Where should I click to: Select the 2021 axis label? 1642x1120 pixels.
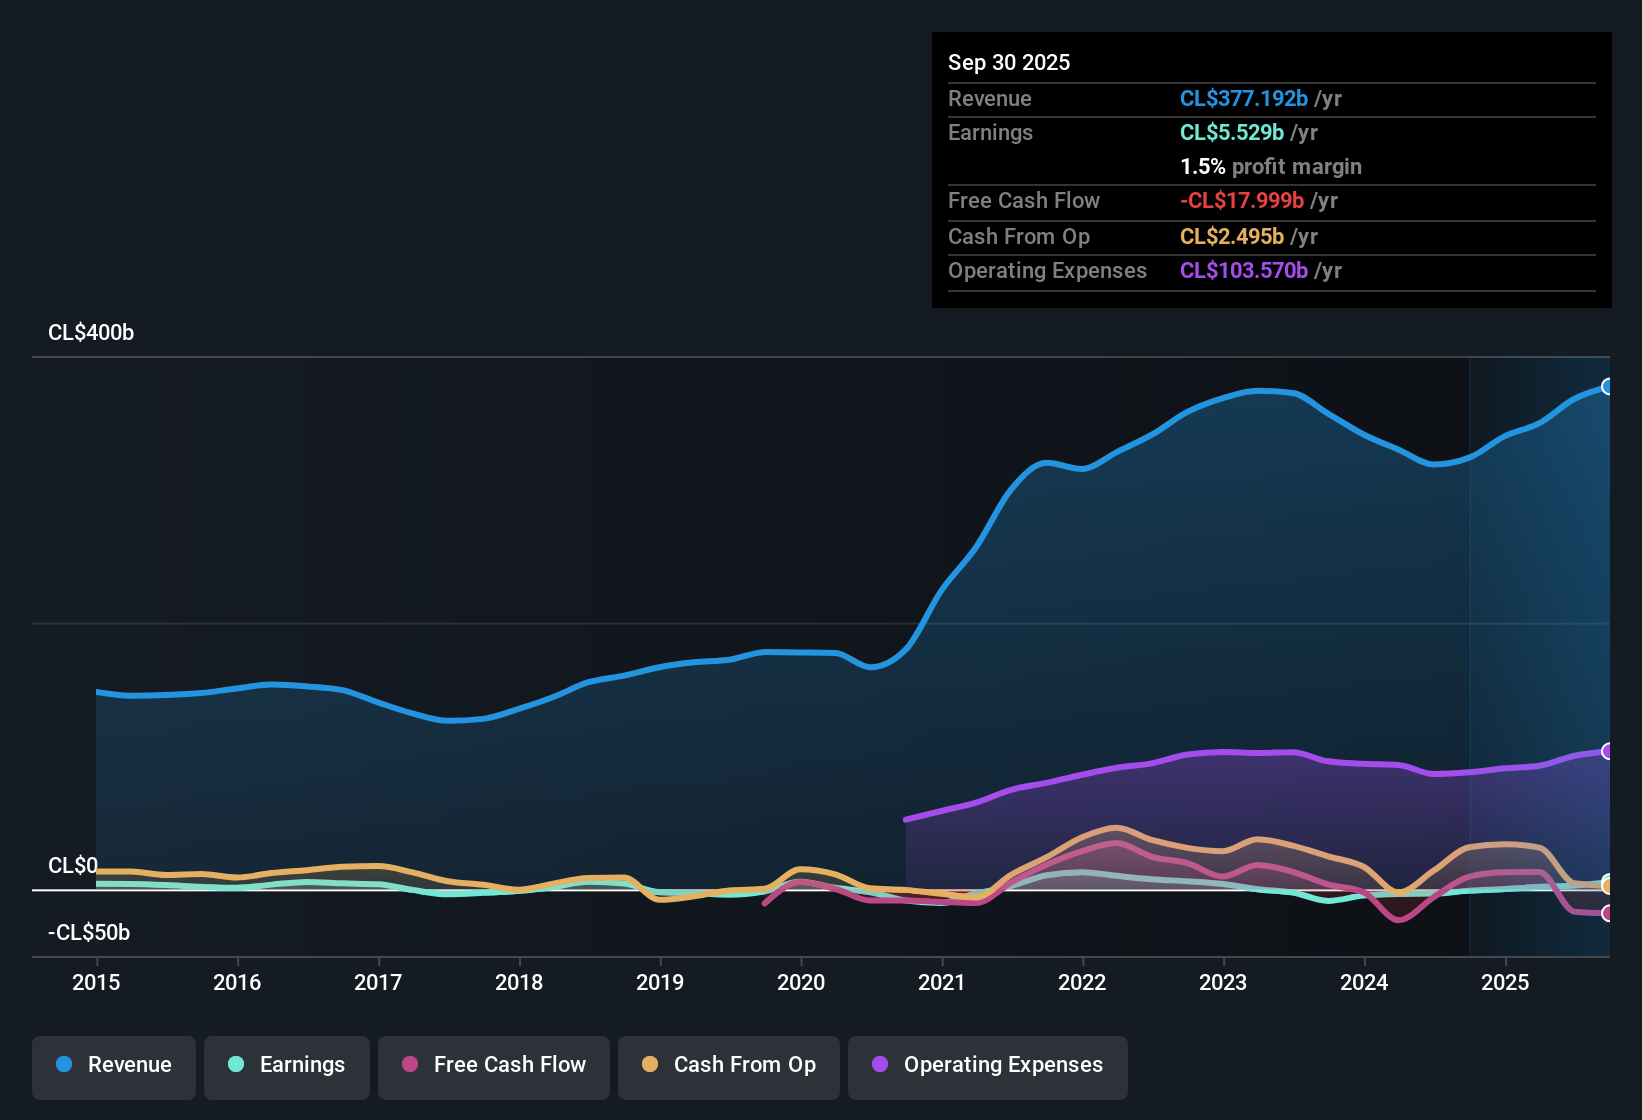pyautogui.click(x=943, y=983)
